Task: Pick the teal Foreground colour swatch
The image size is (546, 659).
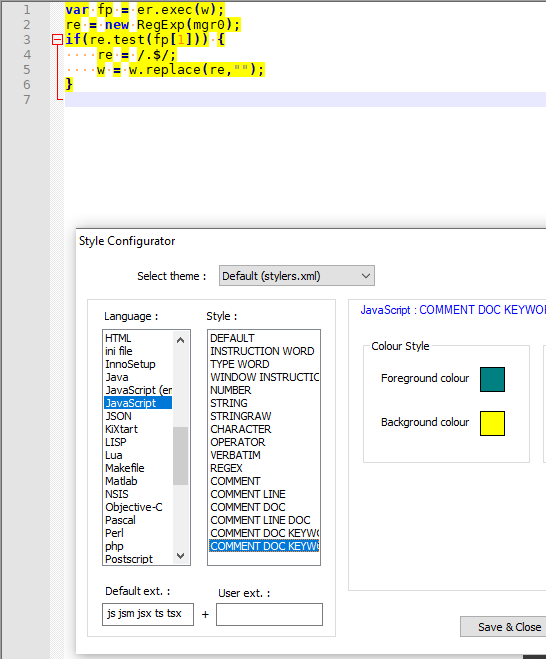Action: coord(492,380)
